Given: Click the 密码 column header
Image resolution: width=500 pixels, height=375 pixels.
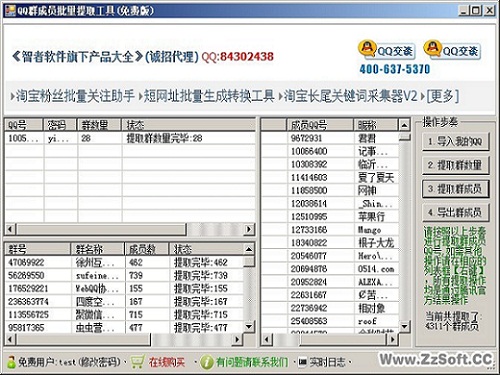Looking at the screenshot, I should click(60, 125).
